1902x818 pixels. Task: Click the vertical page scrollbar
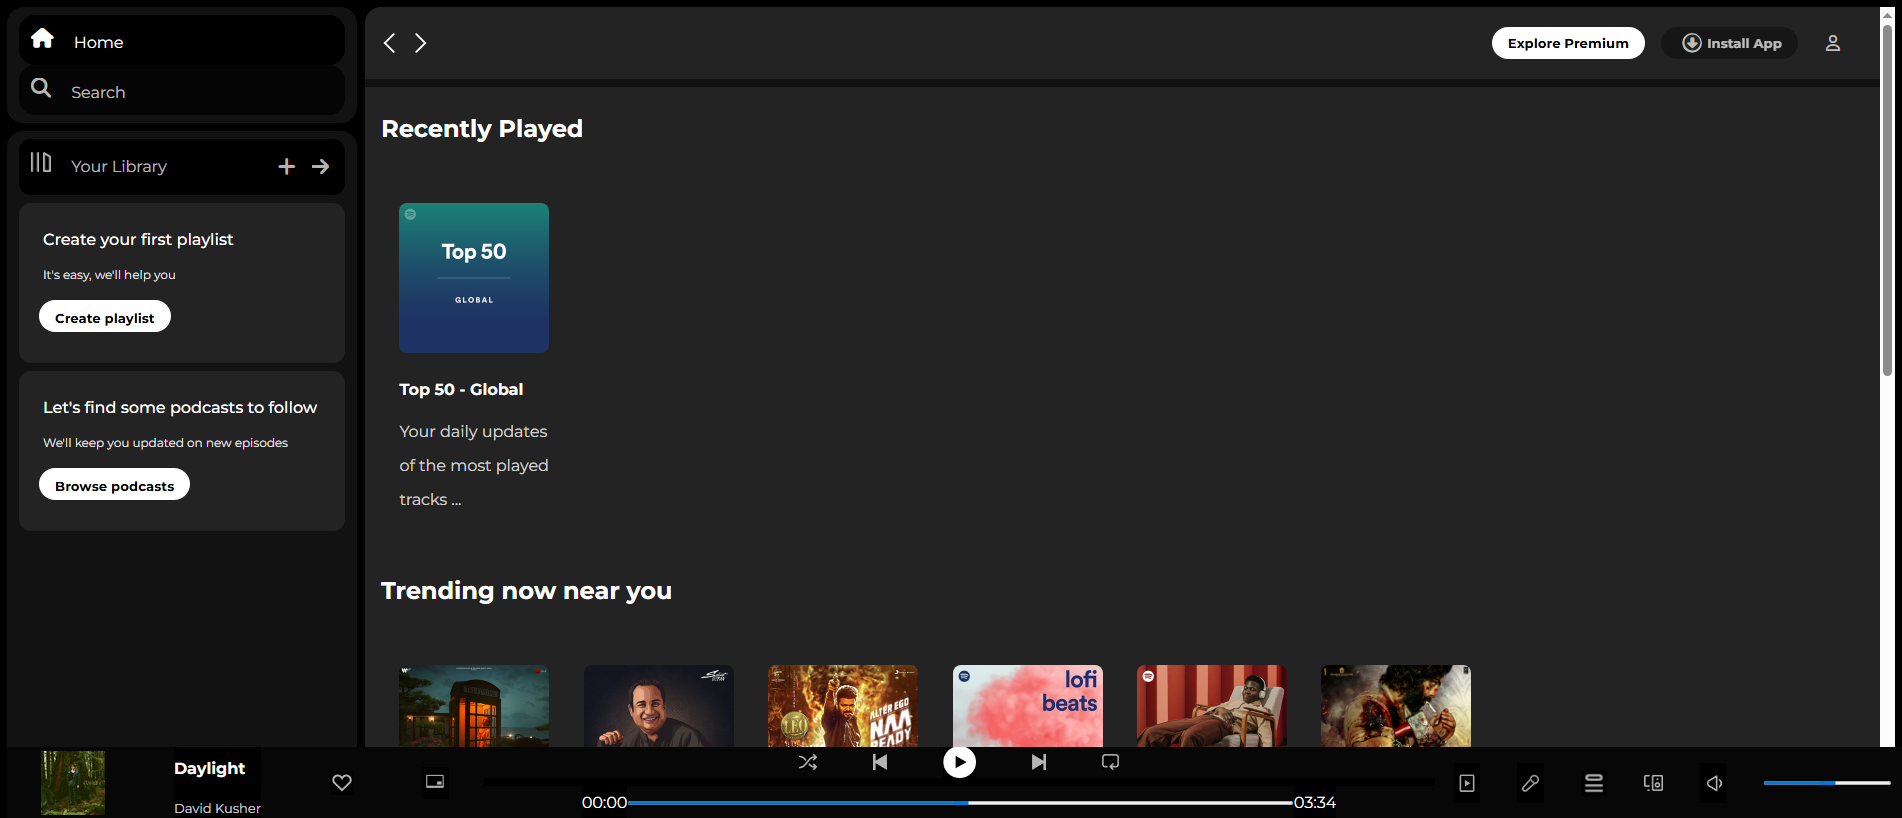coord(1888,200)
